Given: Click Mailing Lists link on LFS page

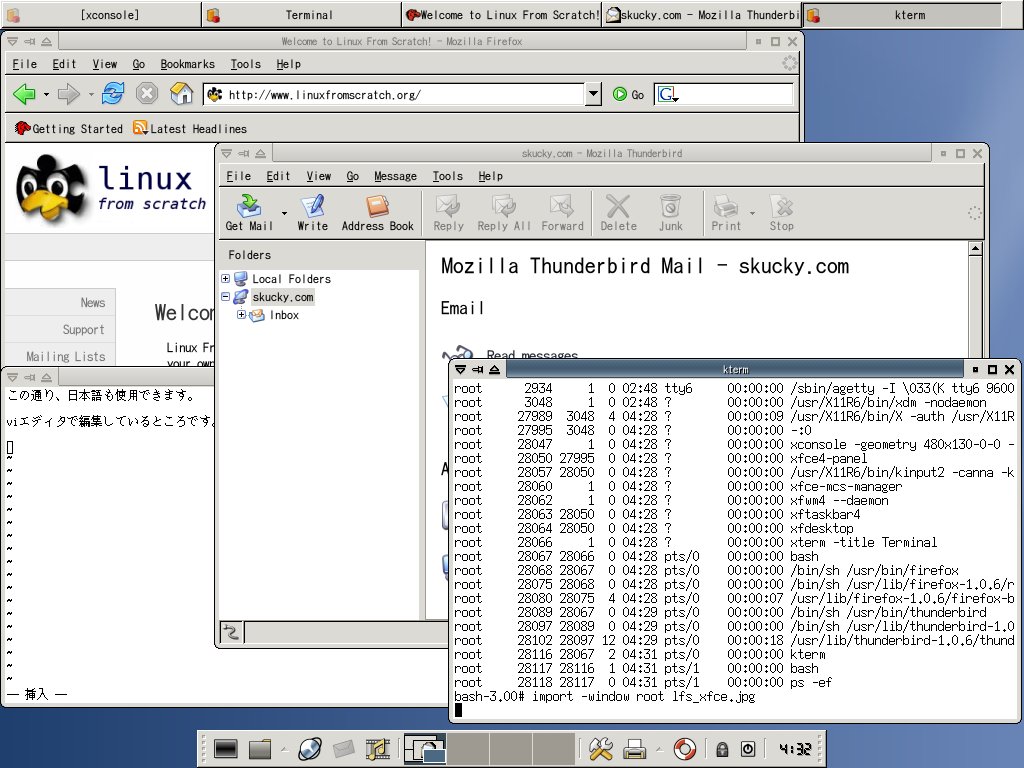Looking at the screenshot, I should click(65, 357).
